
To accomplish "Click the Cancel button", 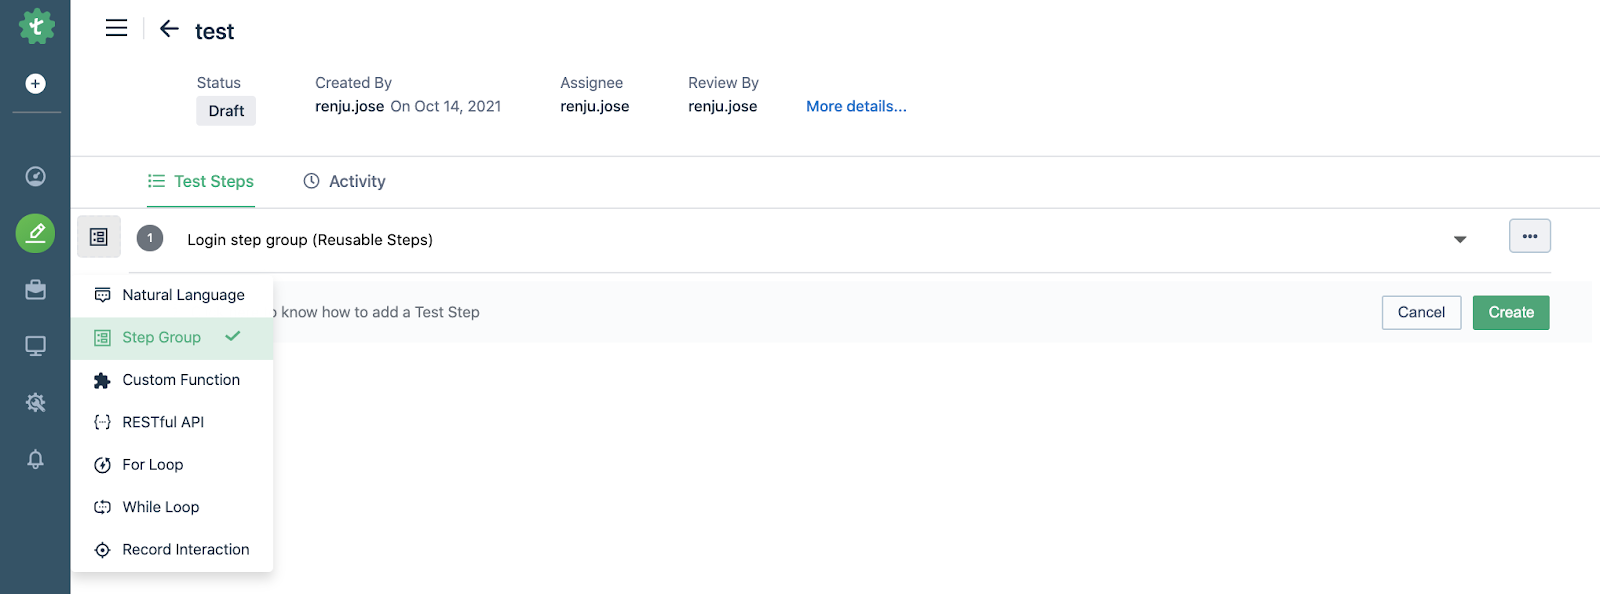I will 1421,312.
